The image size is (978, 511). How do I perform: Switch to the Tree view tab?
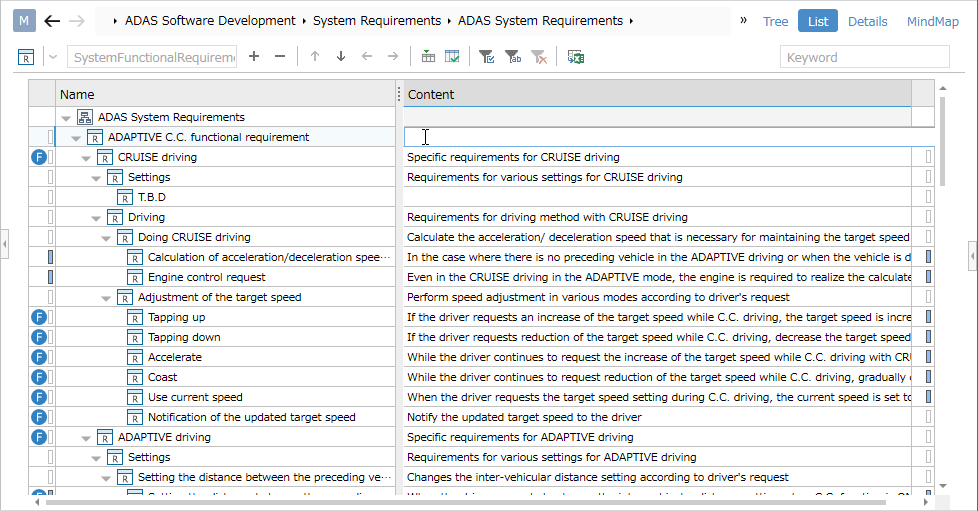[775, 21]
